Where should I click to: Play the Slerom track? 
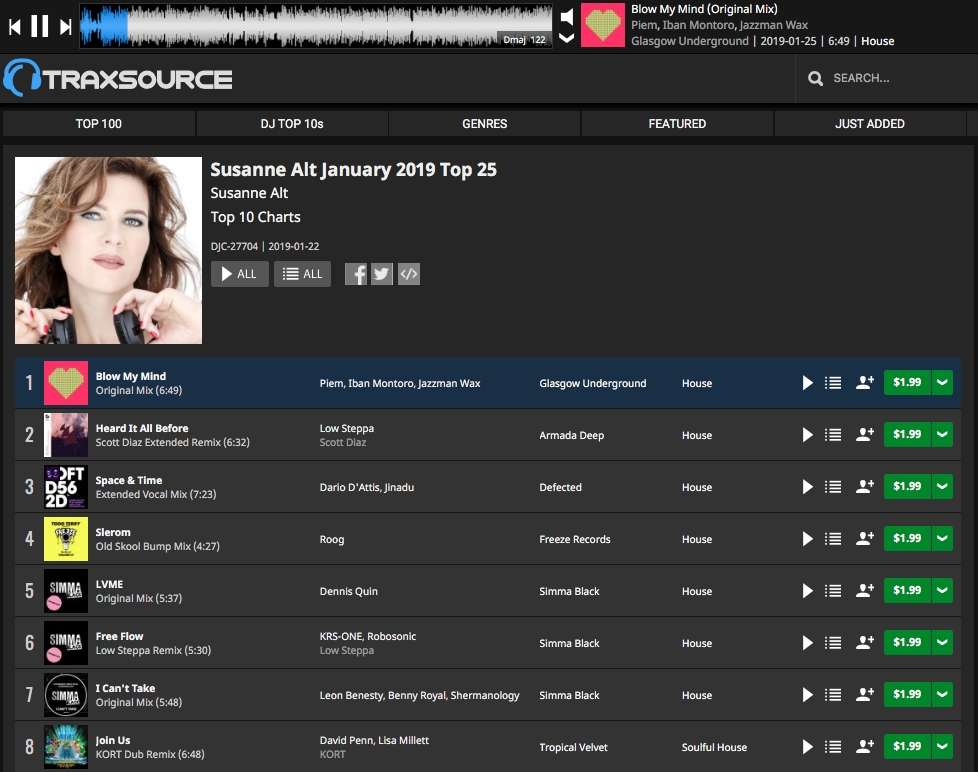pyautogui.click(x=808, y=539)
